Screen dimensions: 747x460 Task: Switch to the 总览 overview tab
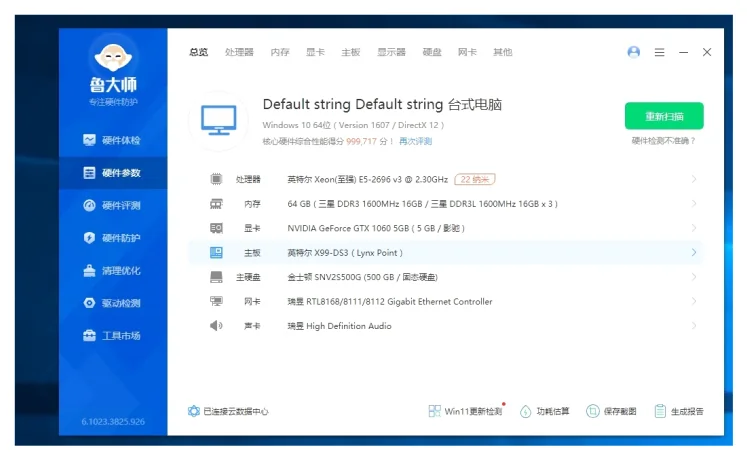(x=199, y=52)
